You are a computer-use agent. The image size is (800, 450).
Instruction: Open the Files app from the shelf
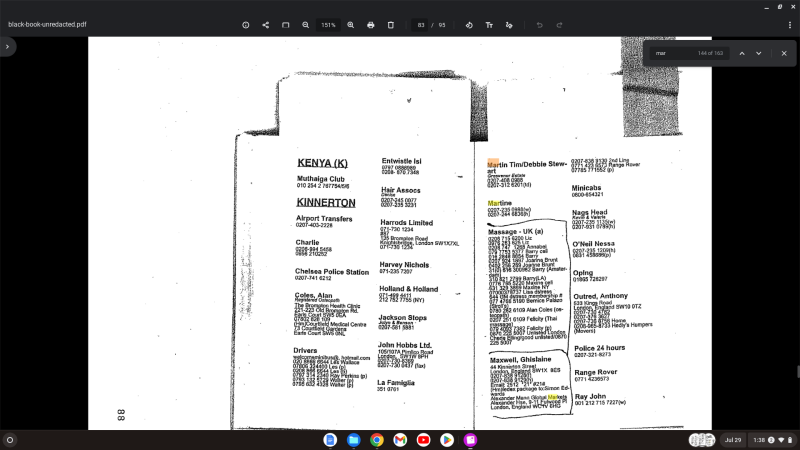(354, 440)
